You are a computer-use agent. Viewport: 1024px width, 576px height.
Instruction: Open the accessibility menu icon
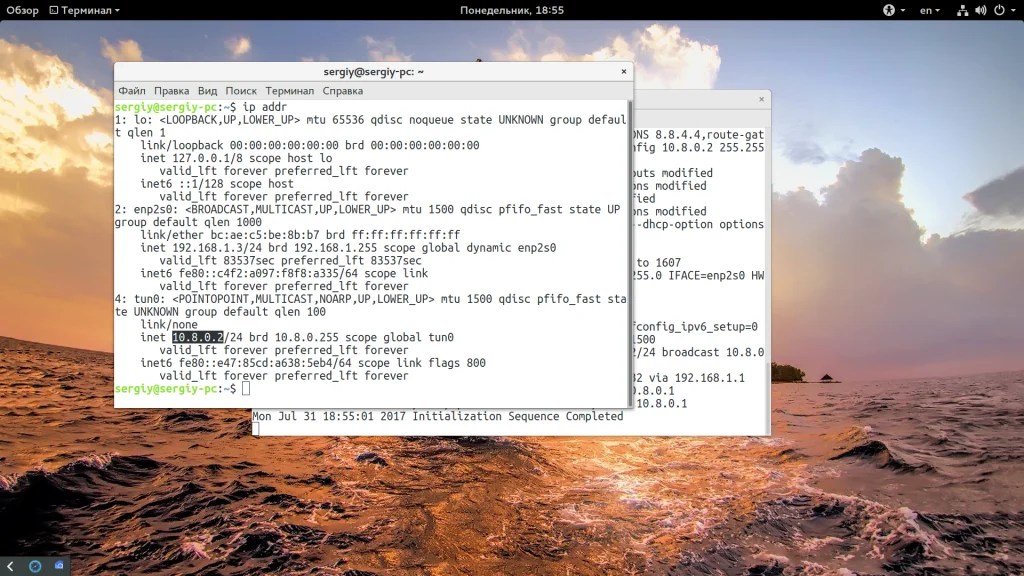[889, 10]
